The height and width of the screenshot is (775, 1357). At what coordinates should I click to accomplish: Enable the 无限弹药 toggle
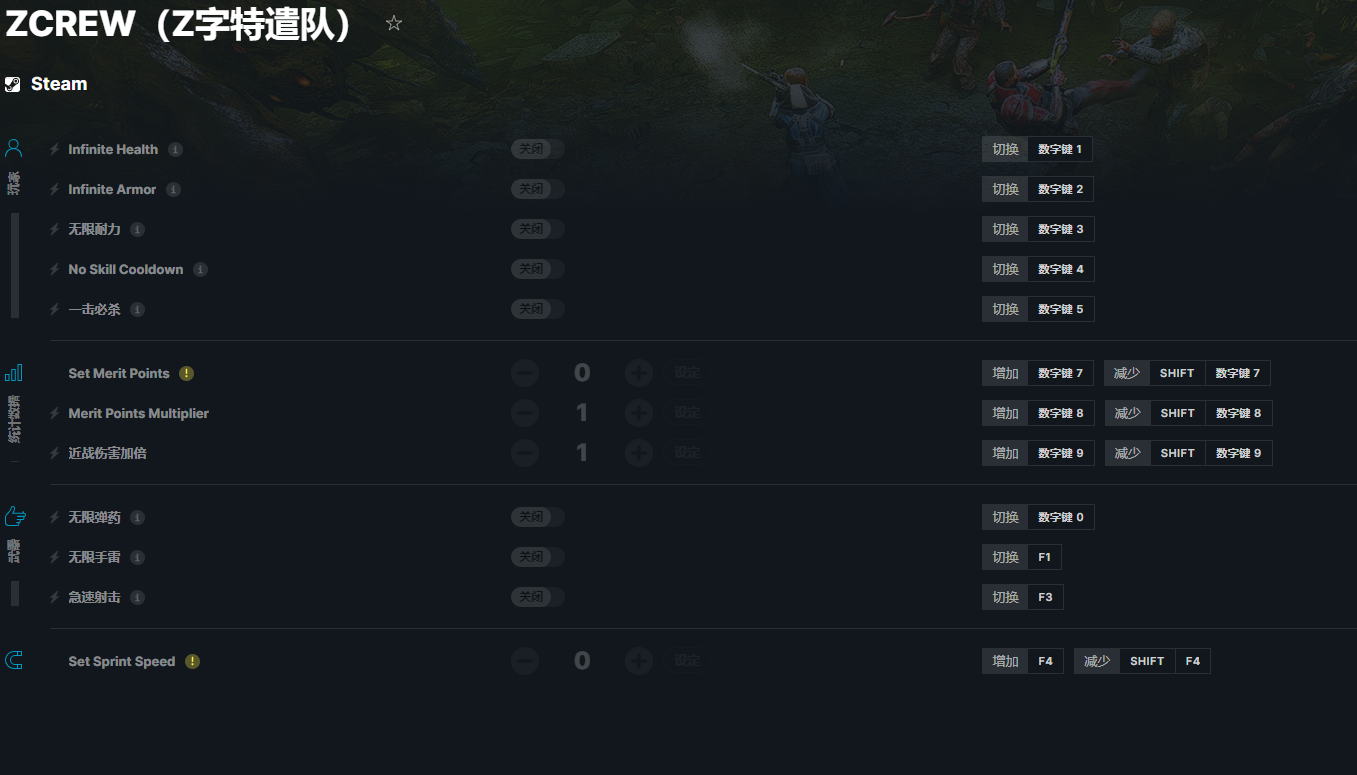538,517
